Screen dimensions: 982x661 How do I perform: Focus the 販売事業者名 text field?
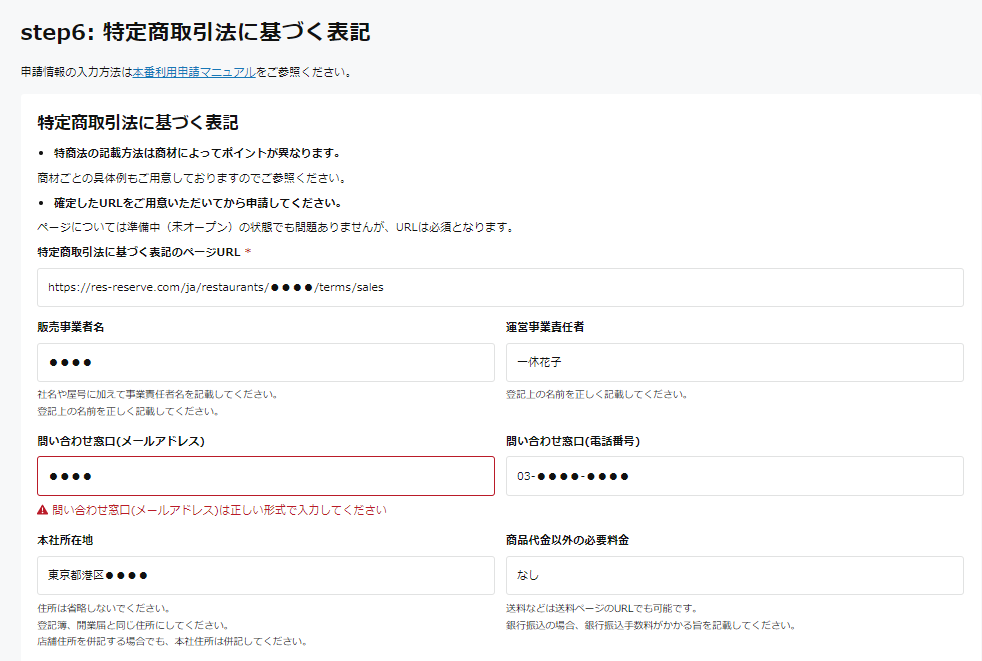266,362
